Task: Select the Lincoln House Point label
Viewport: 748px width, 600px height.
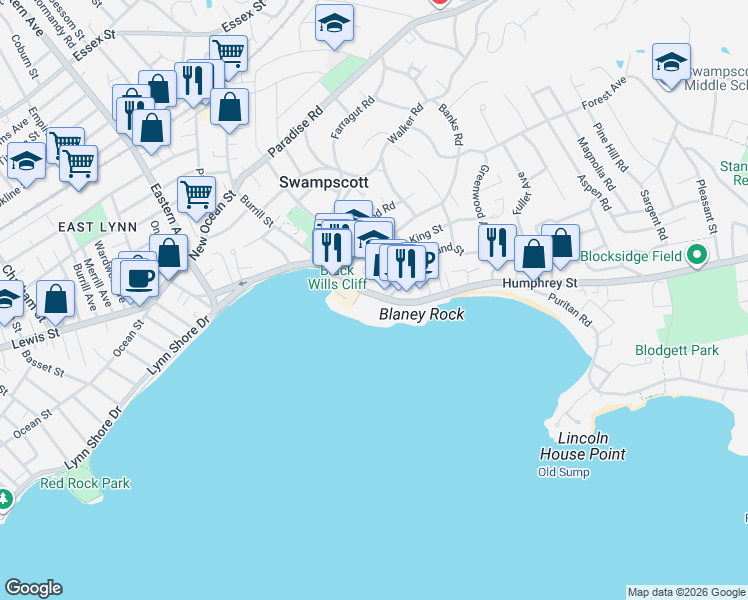Action: coord(582,446)
